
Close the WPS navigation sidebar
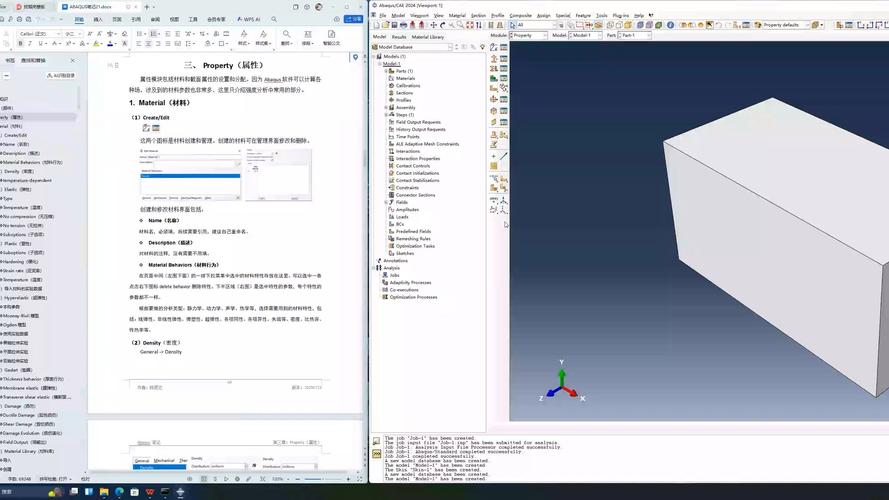point(73,60)
